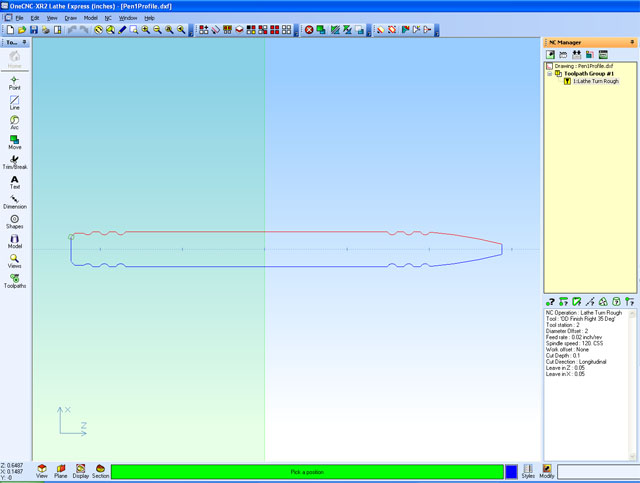
Task: Collapse Toolpath Group #1 tree node
Action: [549, 74]
